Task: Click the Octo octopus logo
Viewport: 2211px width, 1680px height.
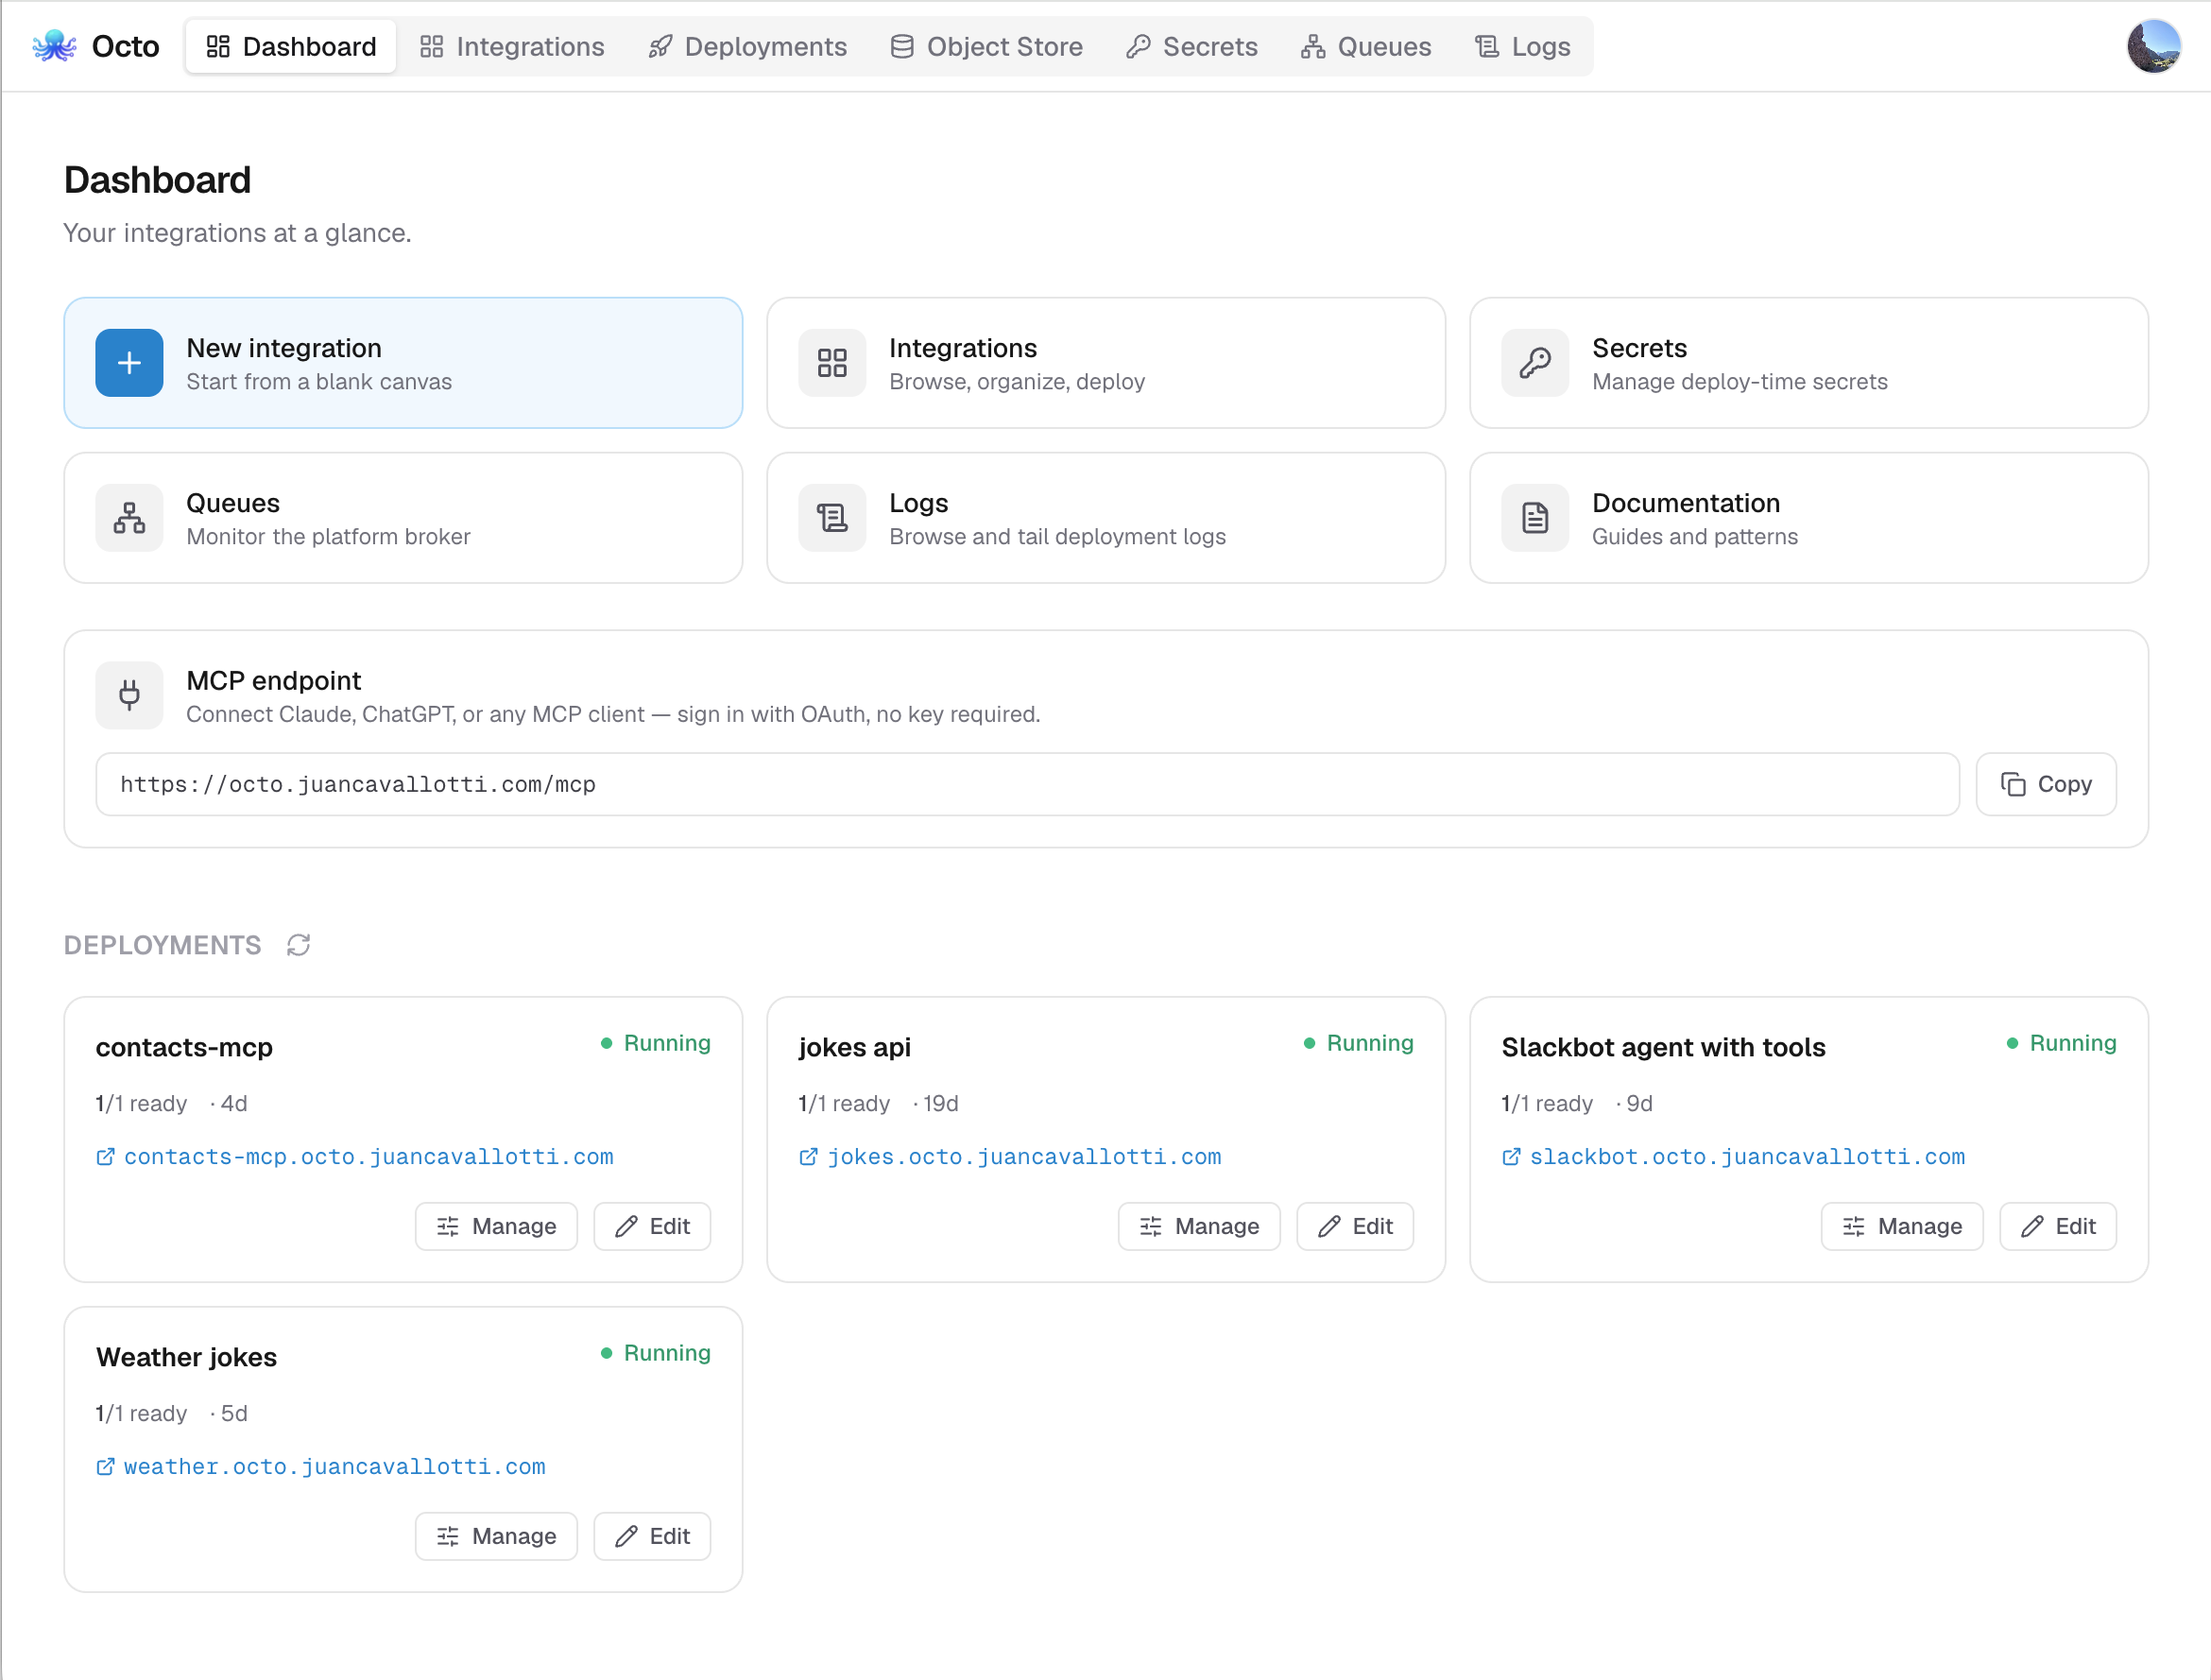Action: click(x=54, y=46)
